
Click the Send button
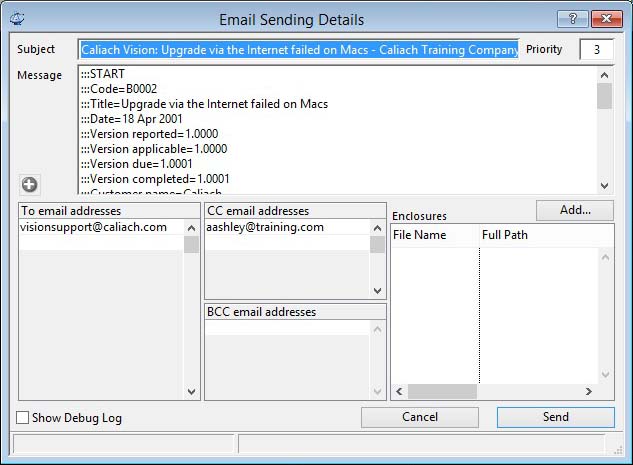(555, 417)
